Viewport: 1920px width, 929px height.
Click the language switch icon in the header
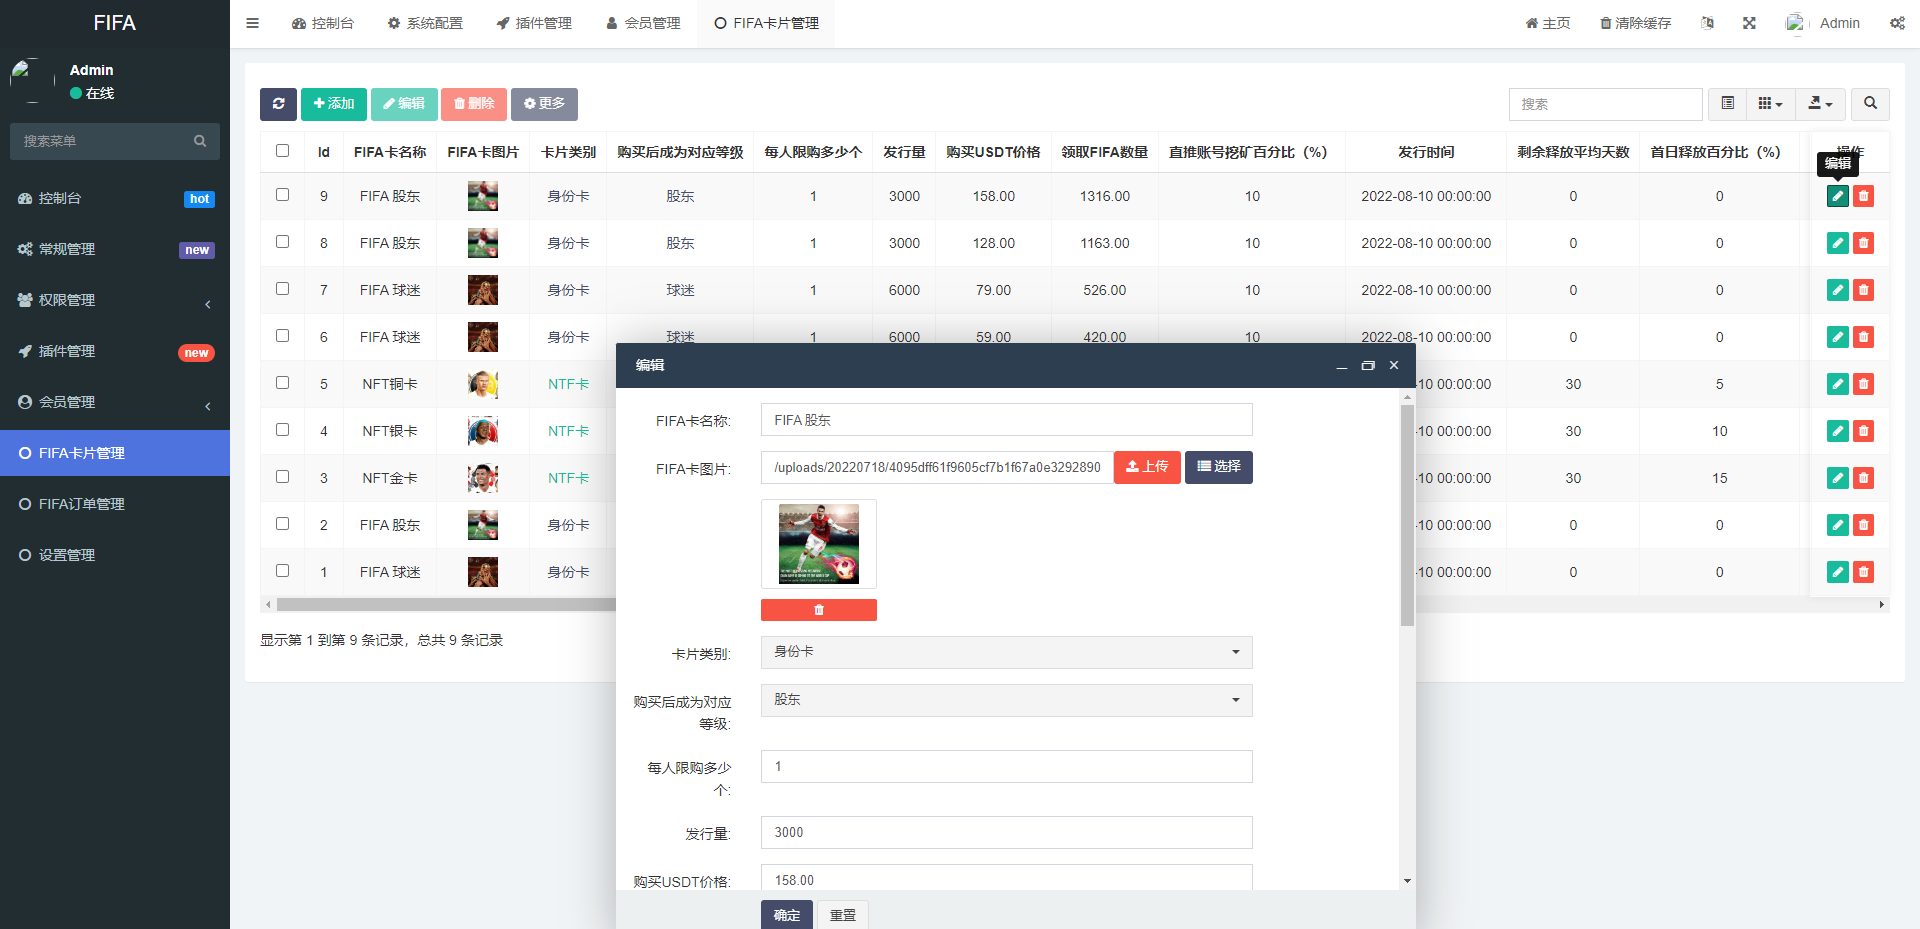(1707, 23)
